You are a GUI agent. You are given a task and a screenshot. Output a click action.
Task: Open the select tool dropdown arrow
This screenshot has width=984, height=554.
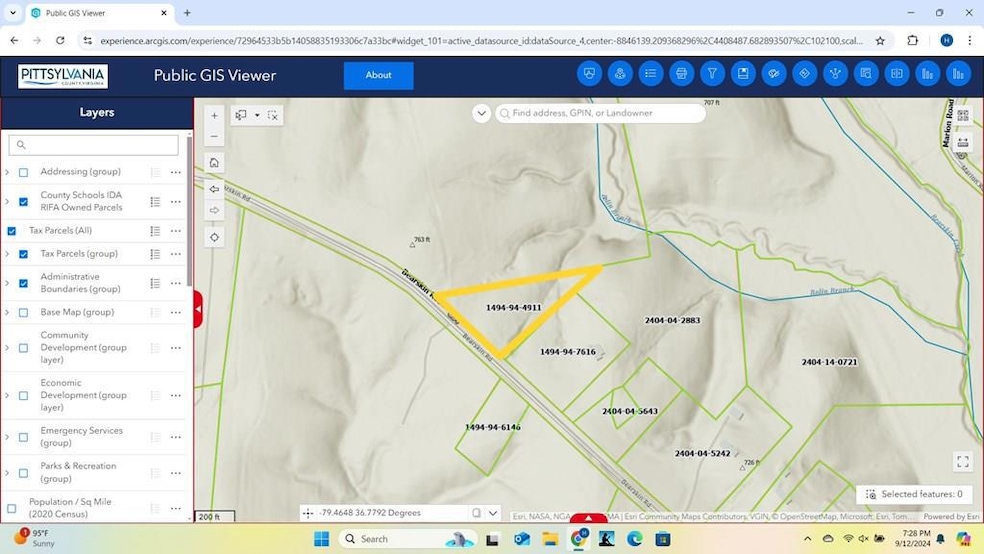257,115
